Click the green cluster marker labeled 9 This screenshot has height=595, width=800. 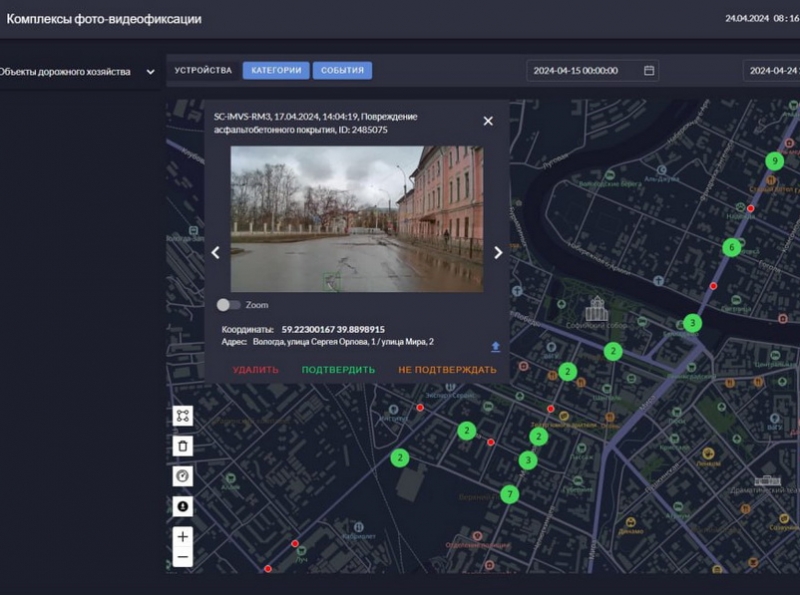pyautogui.click(x=773, y=161)
